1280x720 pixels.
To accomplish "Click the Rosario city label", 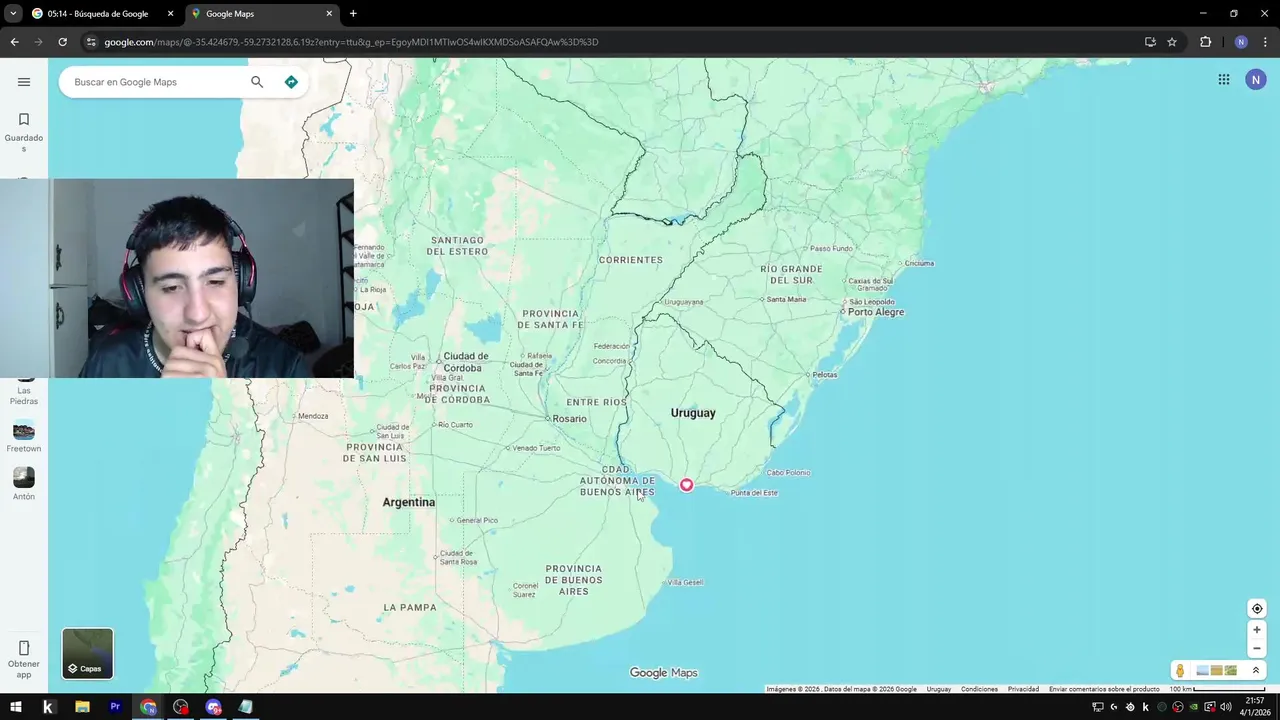I will coord(569,419).
